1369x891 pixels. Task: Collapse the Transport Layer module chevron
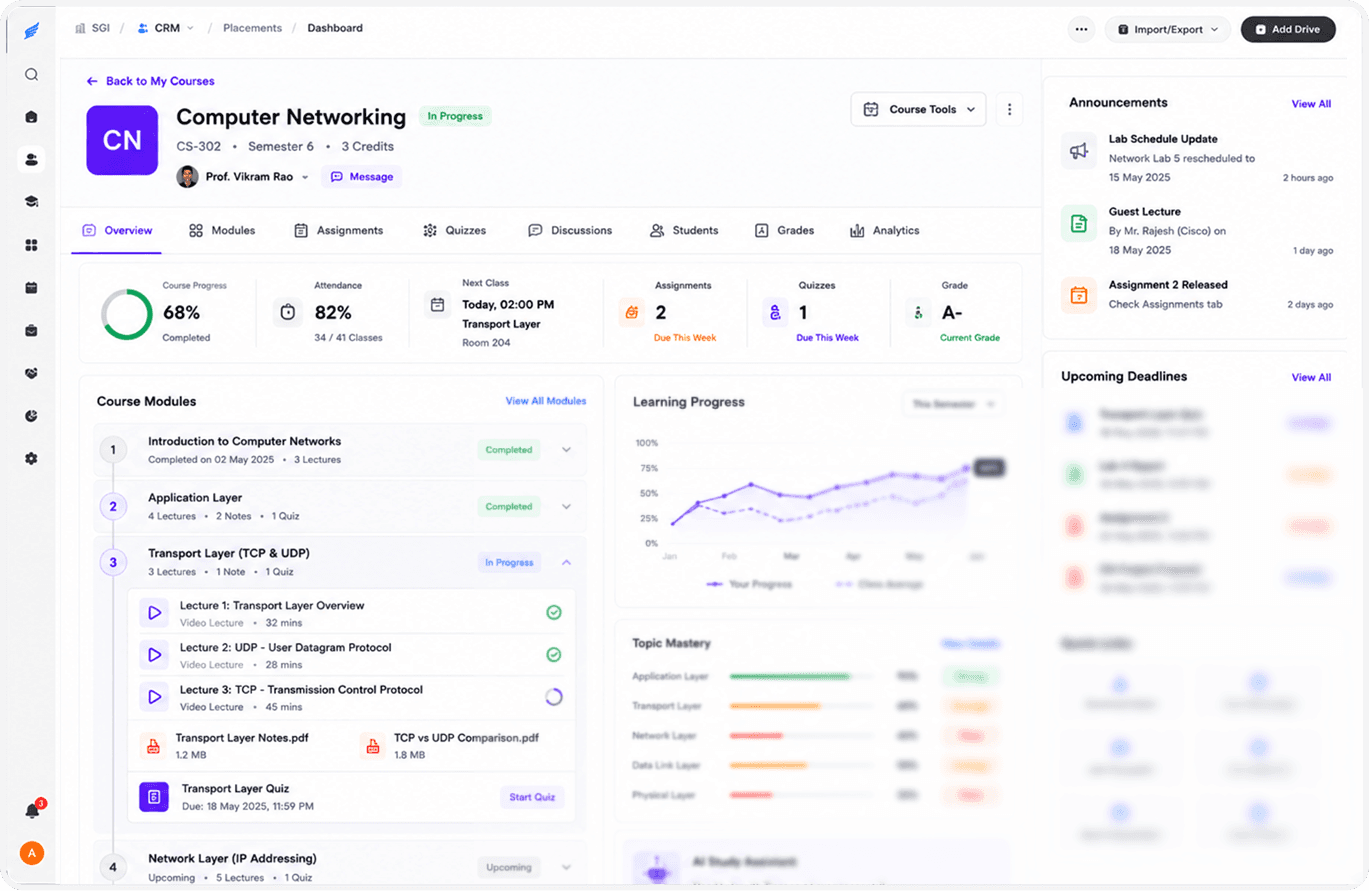coord(567,563)
